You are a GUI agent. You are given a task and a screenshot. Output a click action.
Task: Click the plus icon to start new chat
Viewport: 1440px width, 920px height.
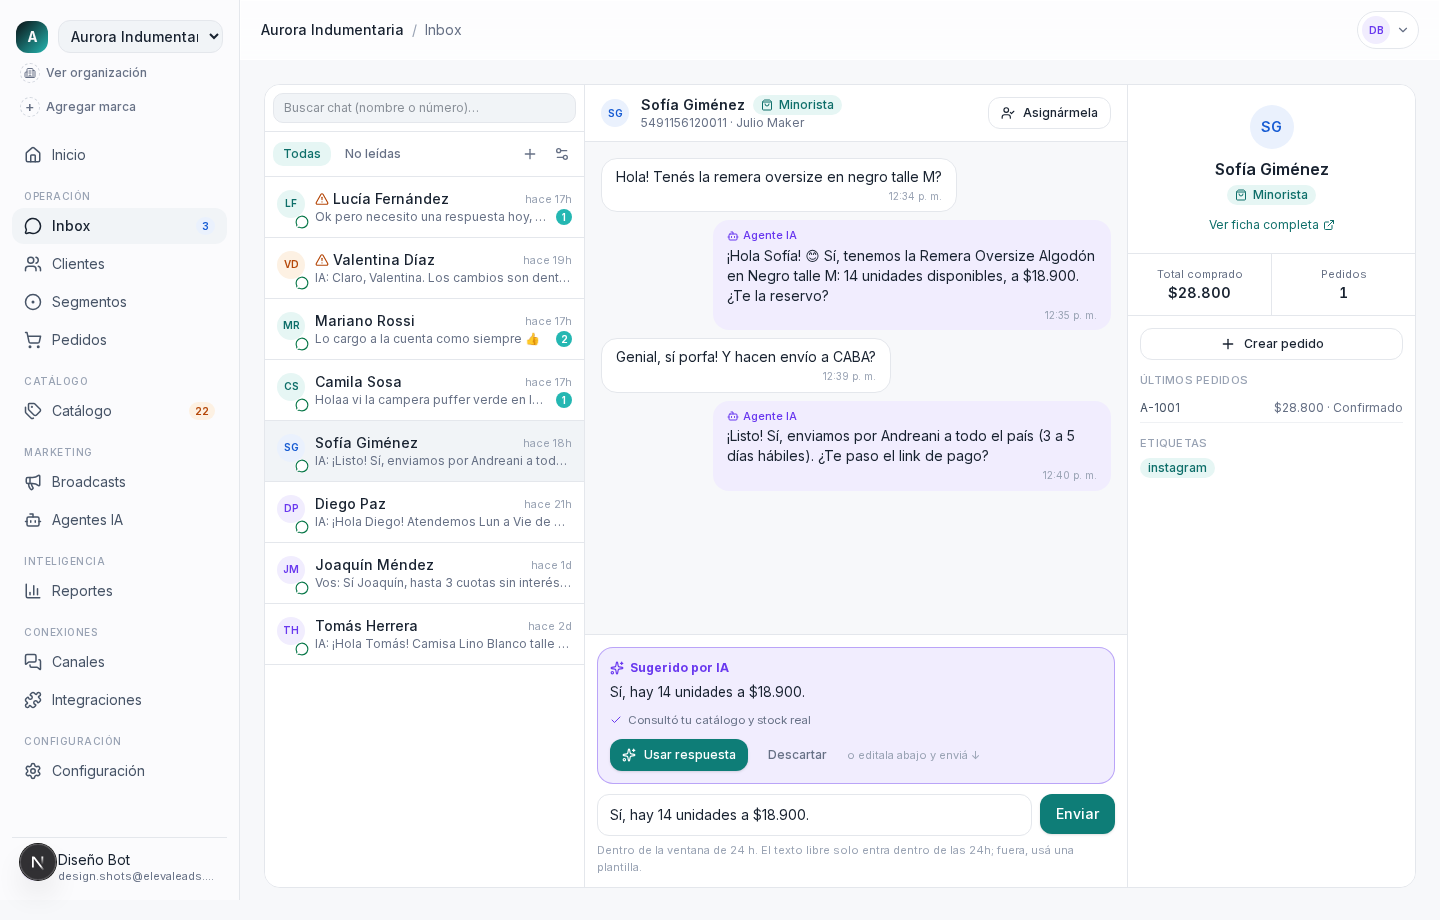click(530, 154)
